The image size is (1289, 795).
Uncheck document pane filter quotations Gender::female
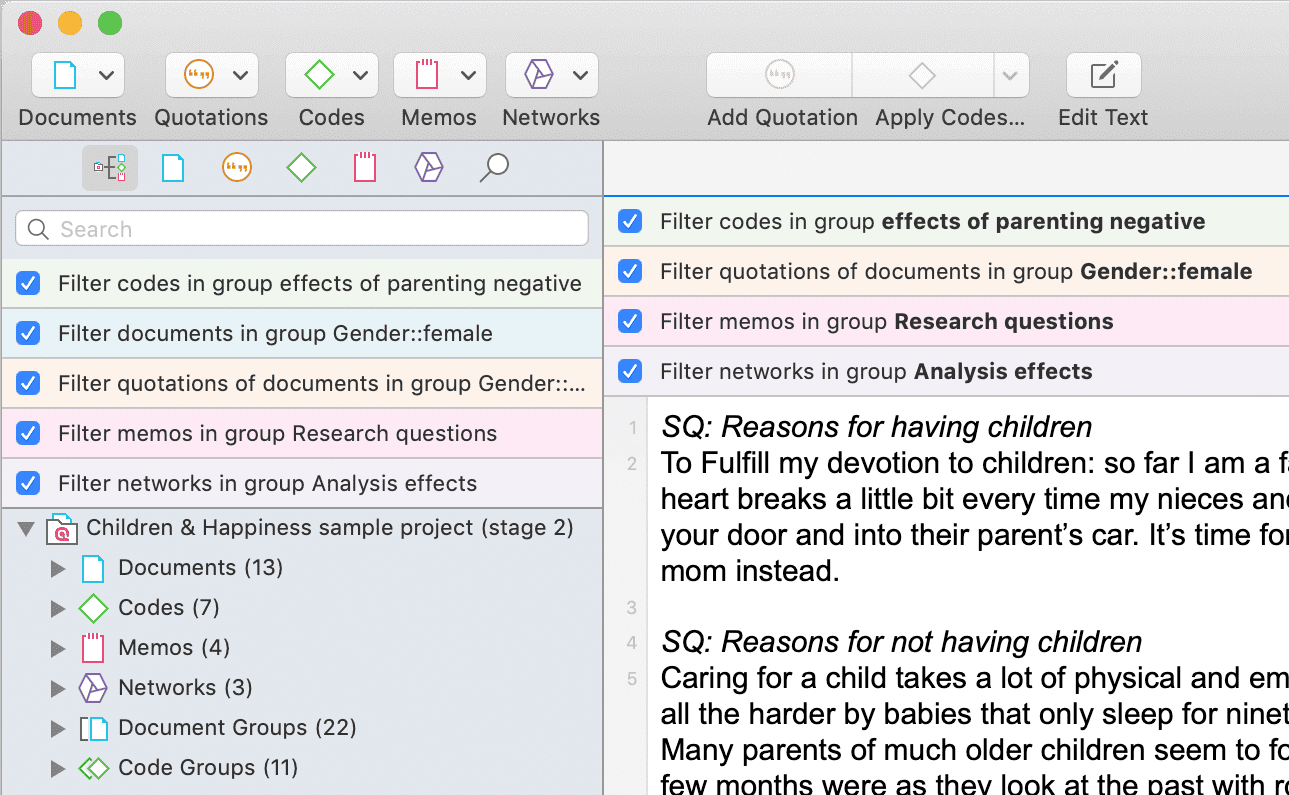coord(630,272)
